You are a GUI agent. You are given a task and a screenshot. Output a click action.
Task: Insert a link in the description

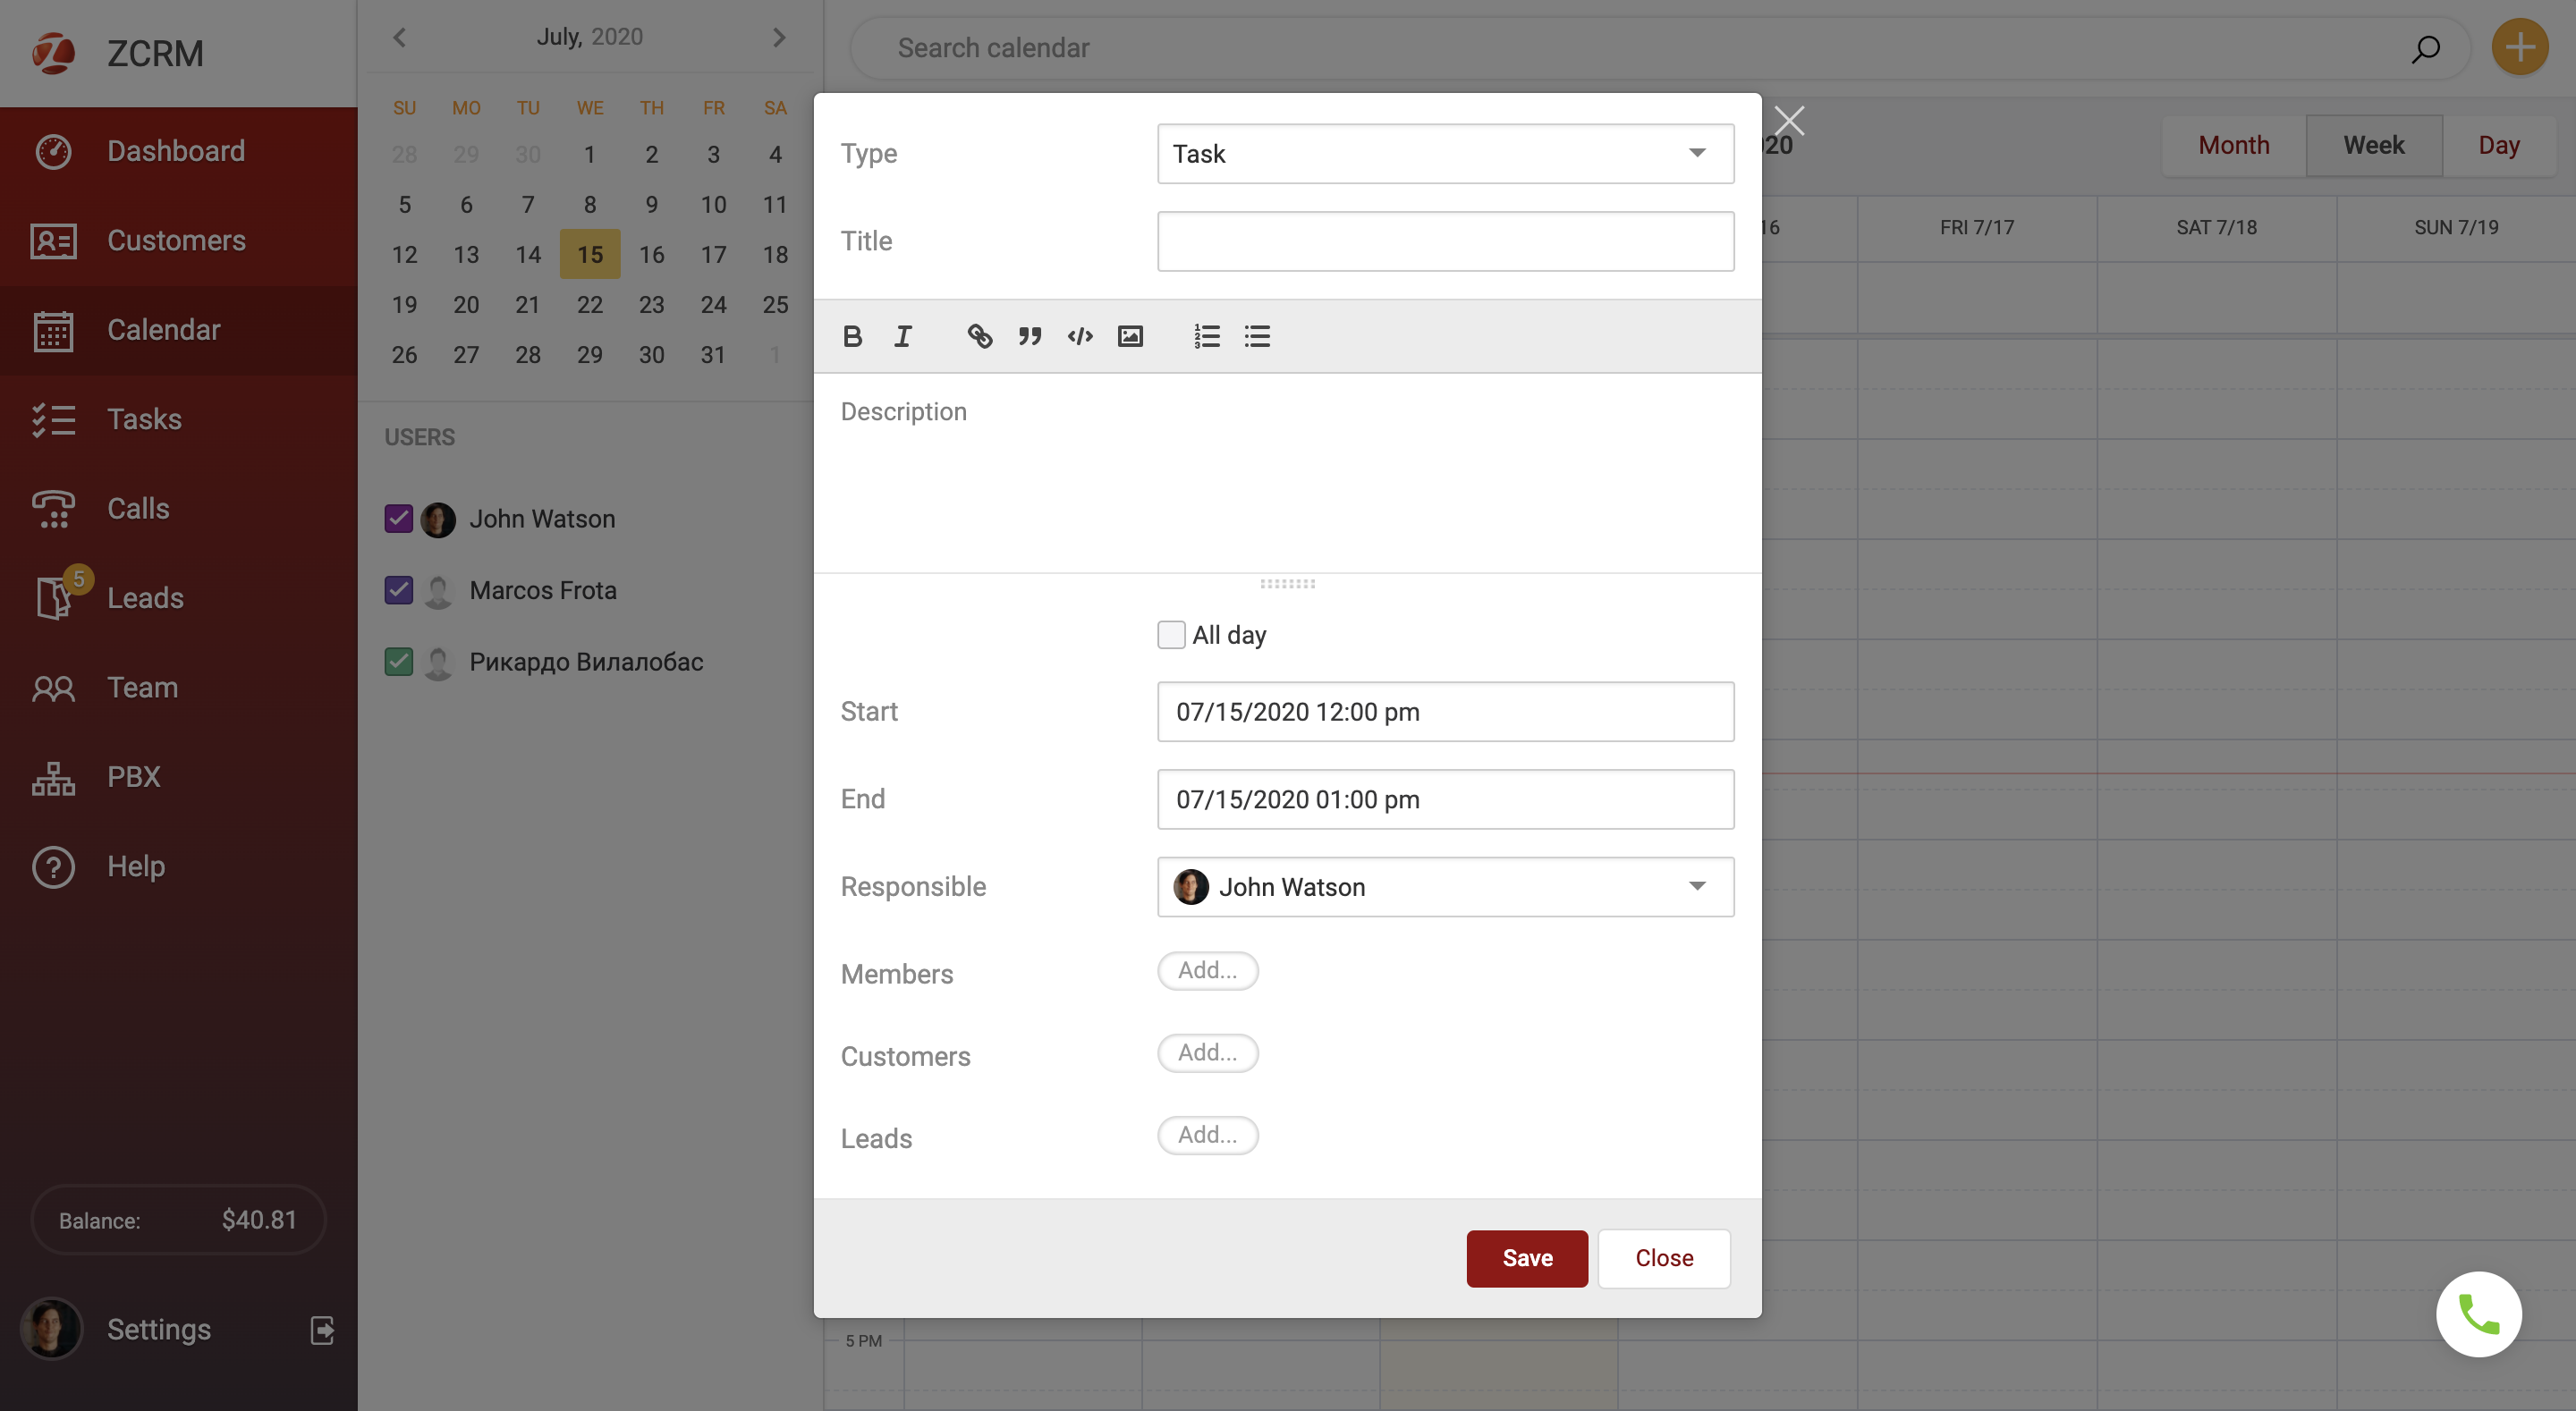click(x=979, y=336)
